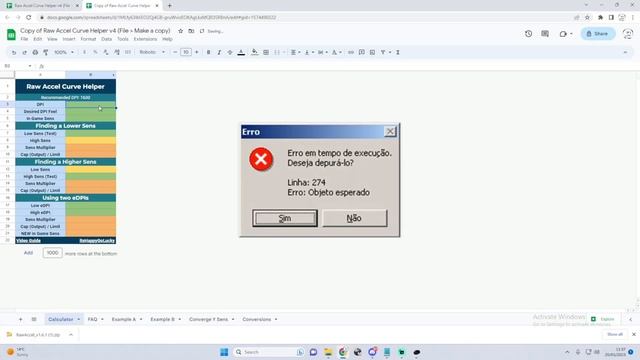Increase font size with plus button
The width and height of the screenshot is (640, 360).
pos(197,52)
